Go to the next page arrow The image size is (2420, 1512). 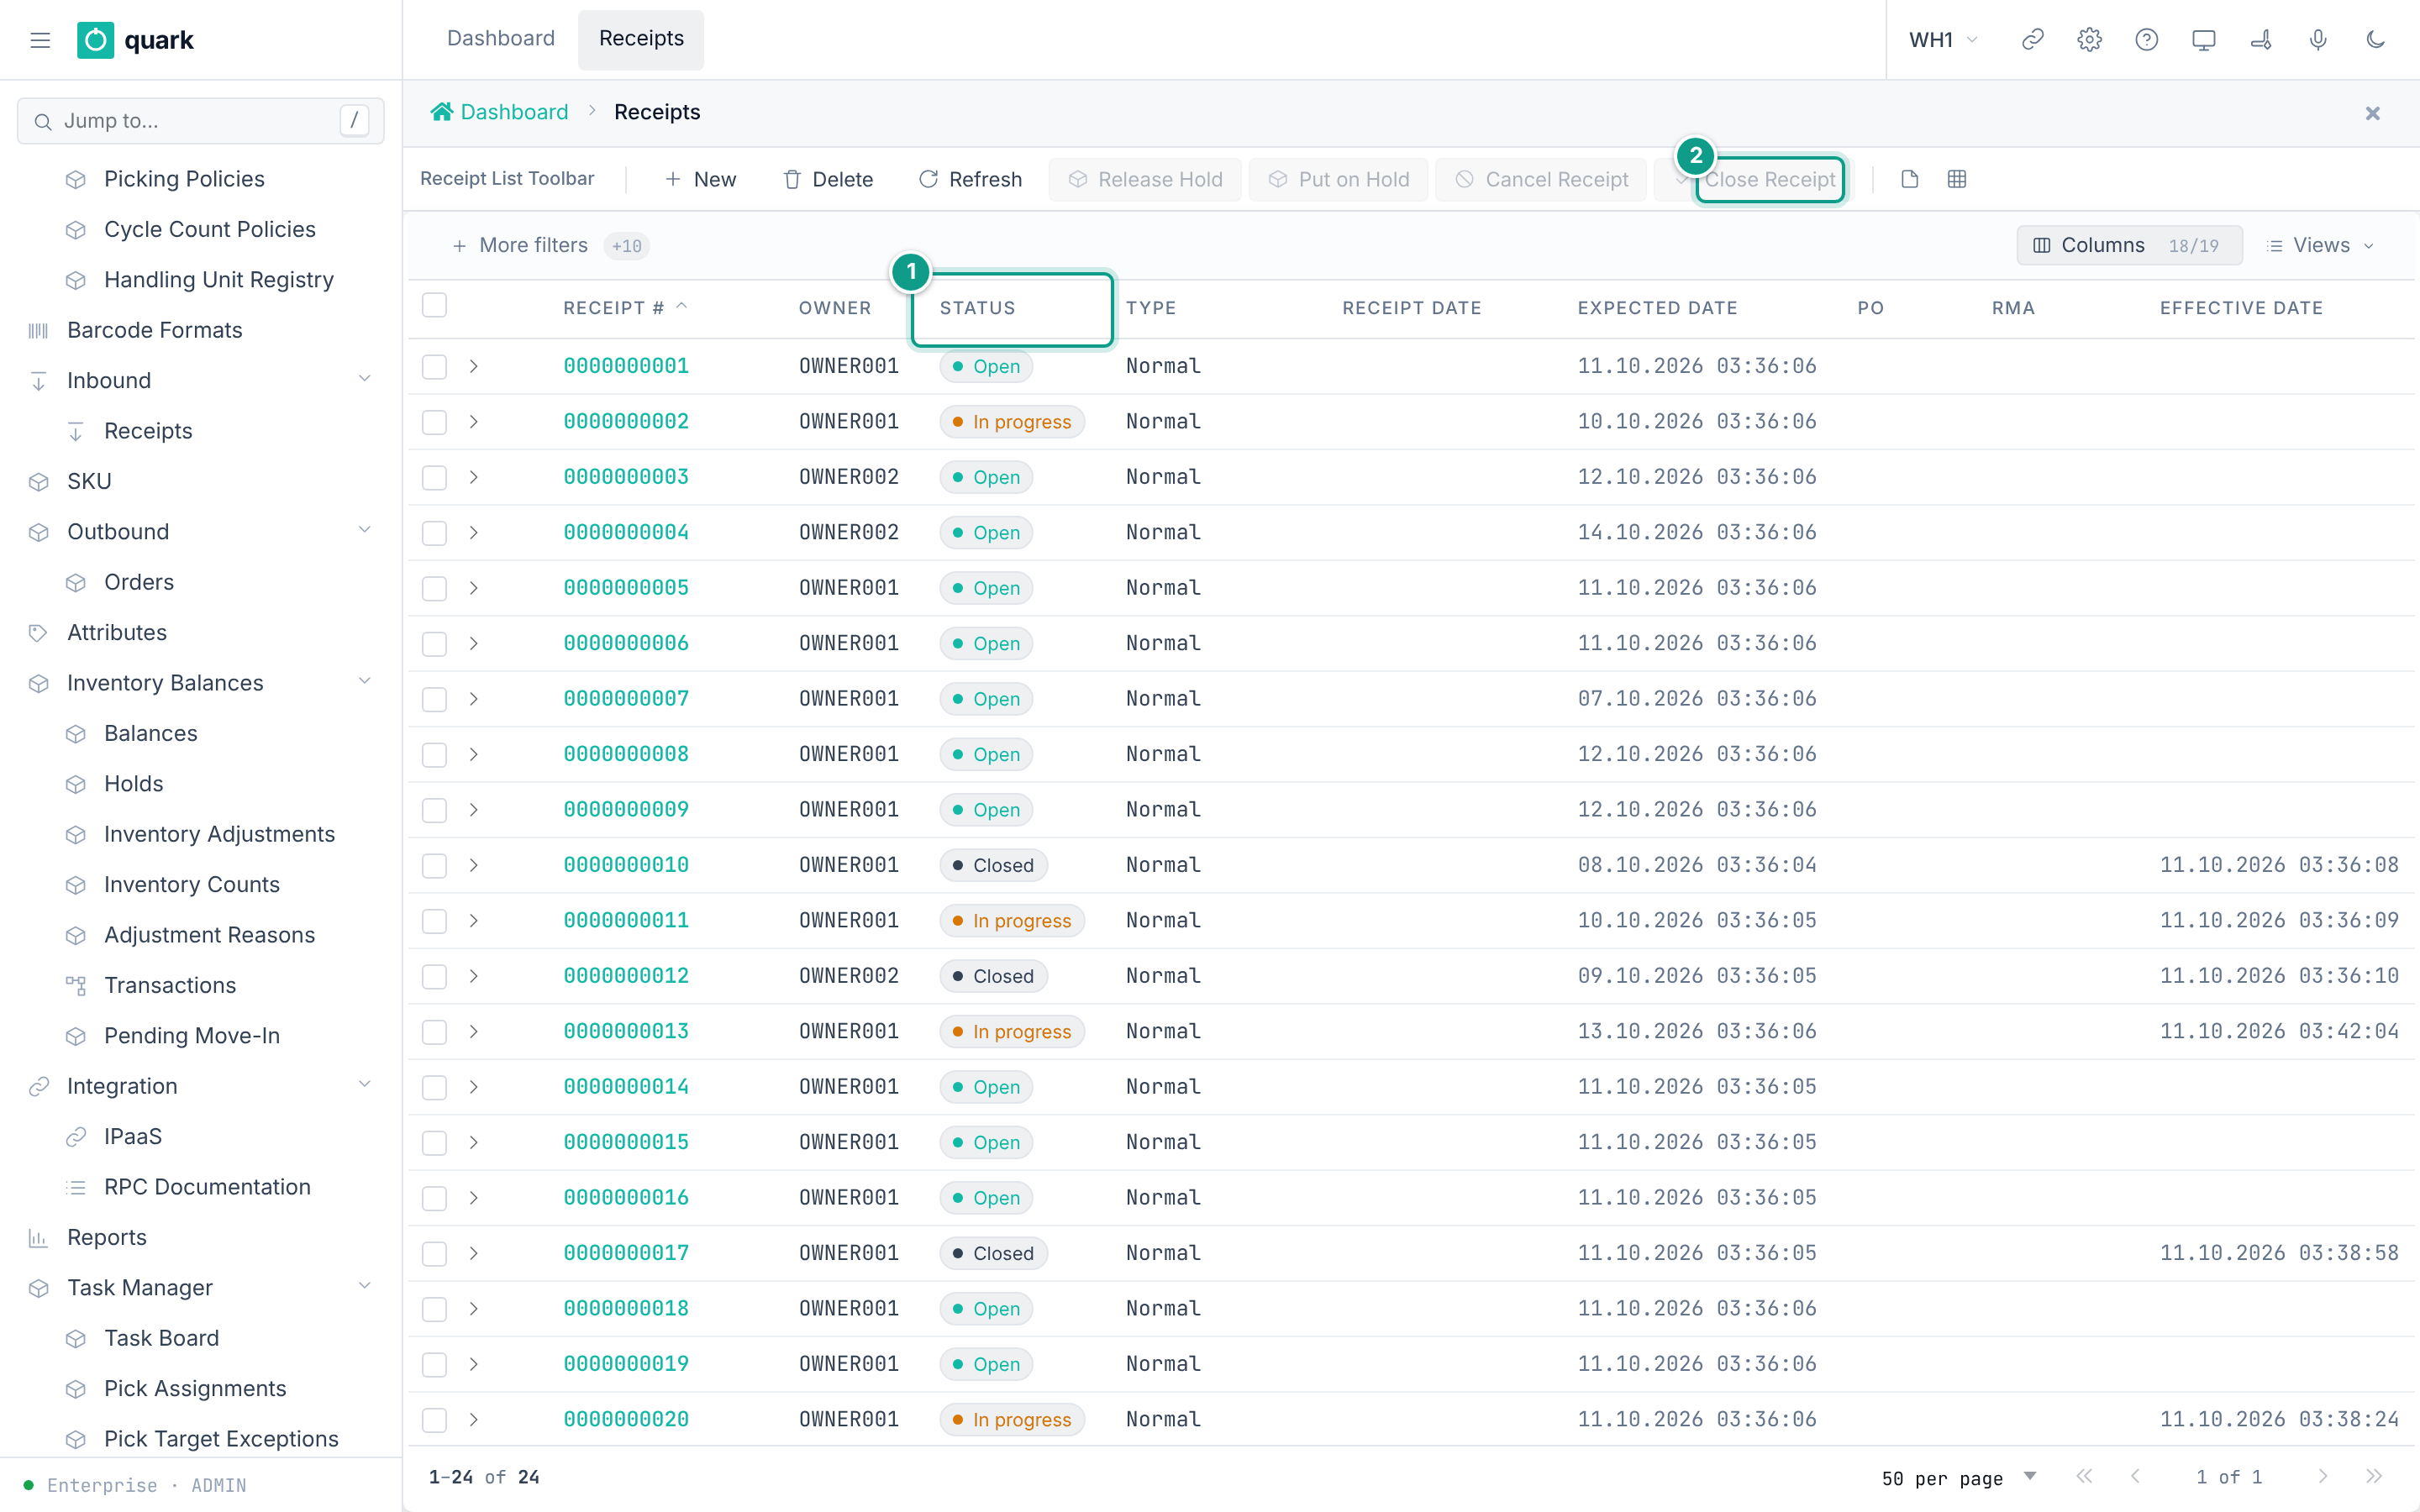(2322, 1477)
